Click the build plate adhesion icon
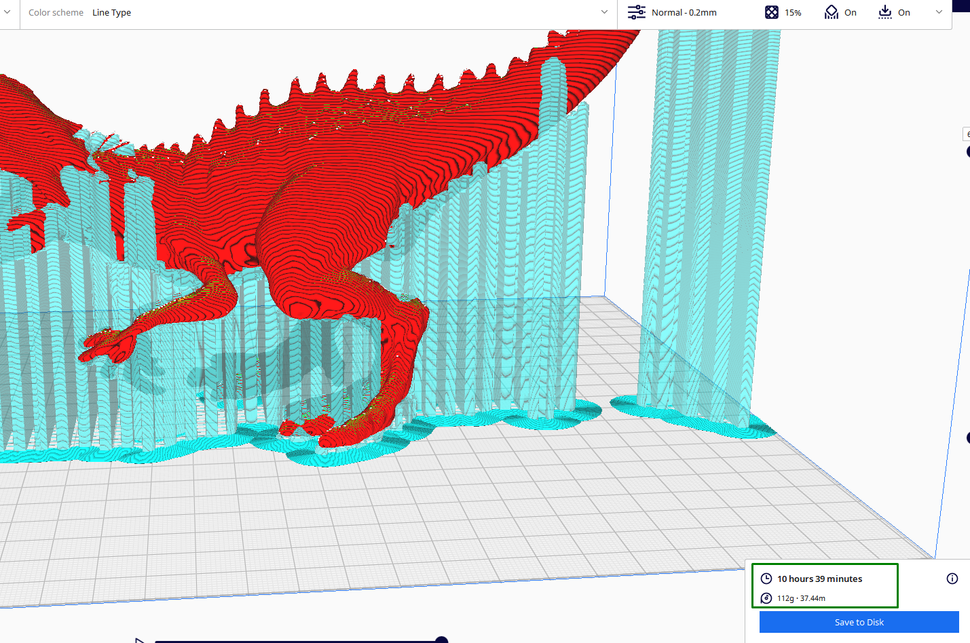Viewport: 970px width, 643px height. (x=885, y=11)
